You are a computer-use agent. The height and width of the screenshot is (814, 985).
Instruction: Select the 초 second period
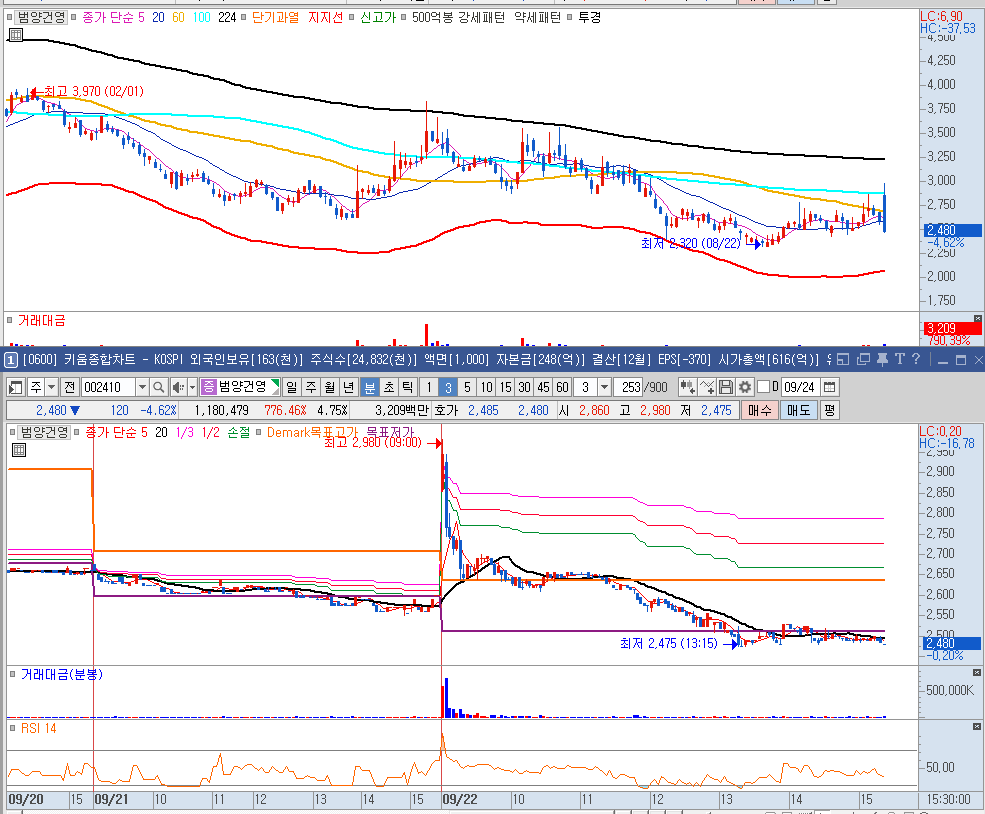point(389,387)
